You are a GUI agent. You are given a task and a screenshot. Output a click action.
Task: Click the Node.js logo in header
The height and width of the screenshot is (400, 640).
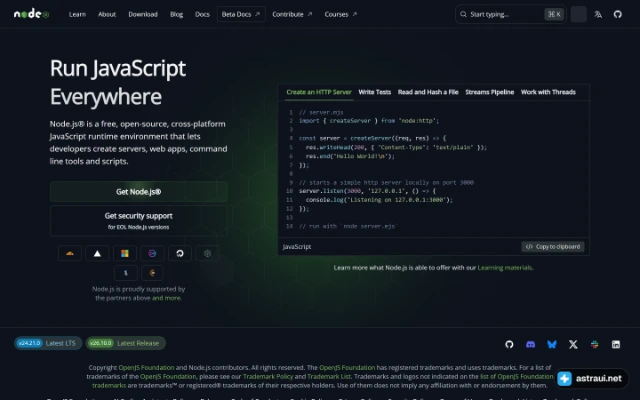[31, 14]
